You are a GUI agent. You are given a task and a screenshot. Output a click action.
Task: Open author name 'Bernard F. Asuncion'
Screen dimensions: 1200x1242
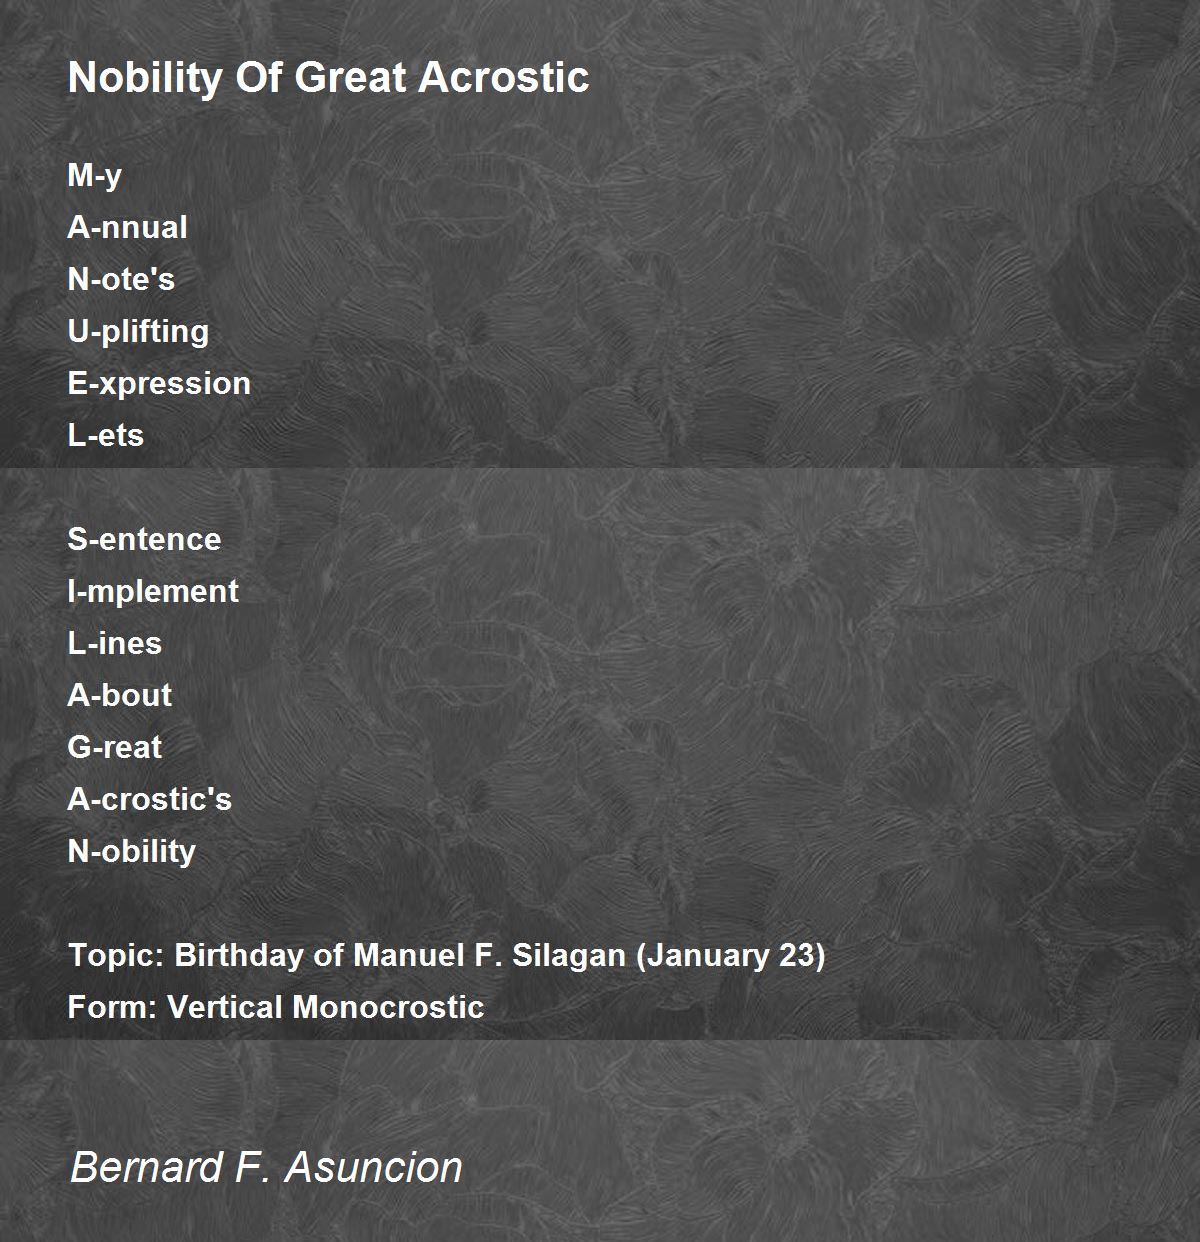coord(266,1168)
